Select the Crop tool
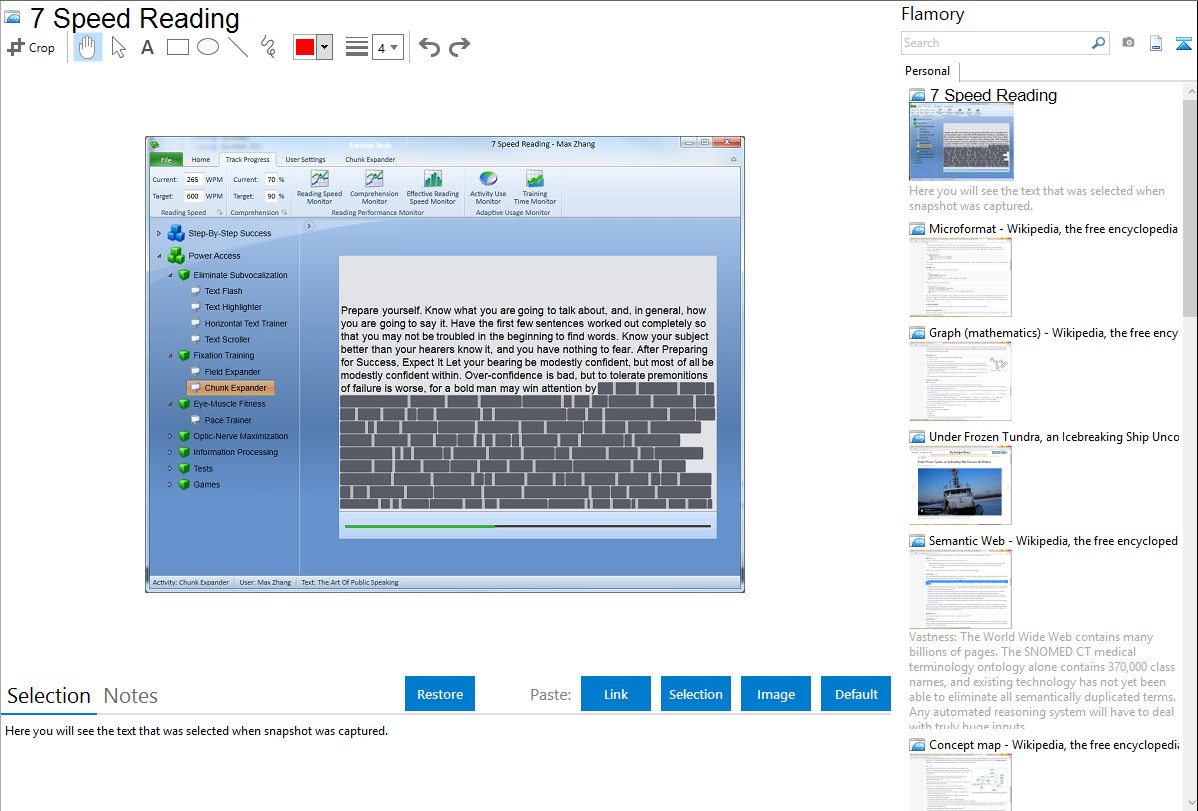The image size is (1198, 811). [31, 47]
